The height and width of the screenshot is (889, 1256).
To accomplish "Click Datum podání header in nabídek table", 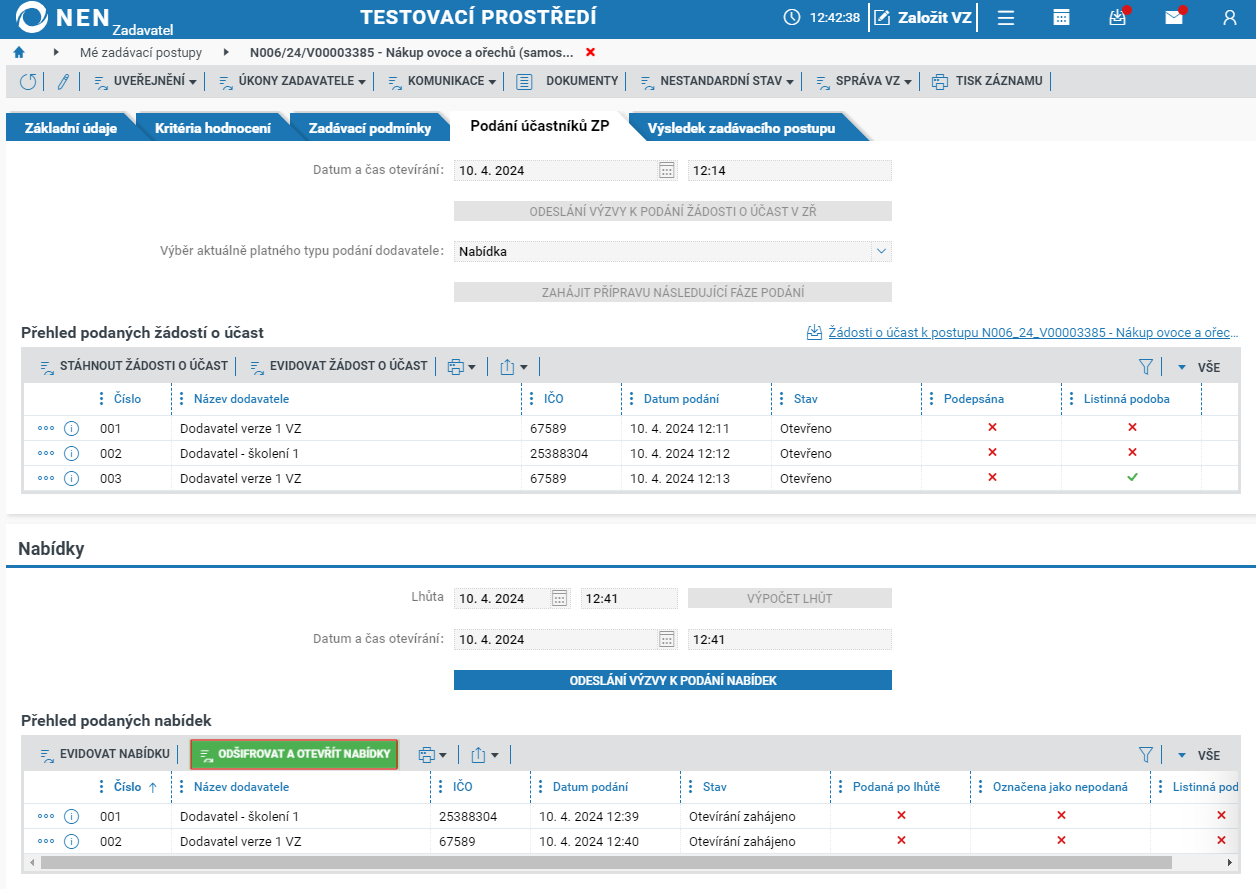I will (x=590, y=787).
